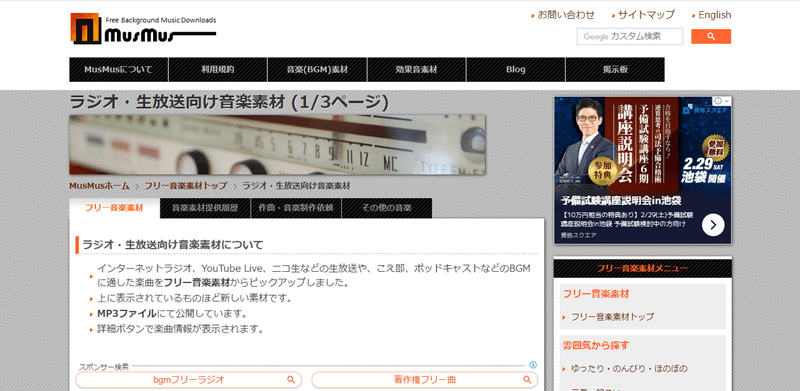Click bgmフリーラジオ sponsor search

[189, 380]
